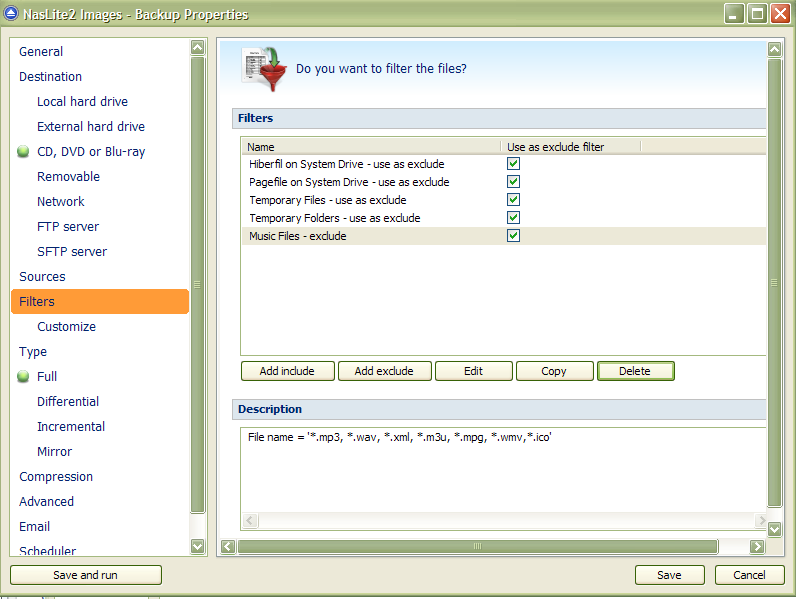Click sidebar scroll down arrow

[197, 546]
